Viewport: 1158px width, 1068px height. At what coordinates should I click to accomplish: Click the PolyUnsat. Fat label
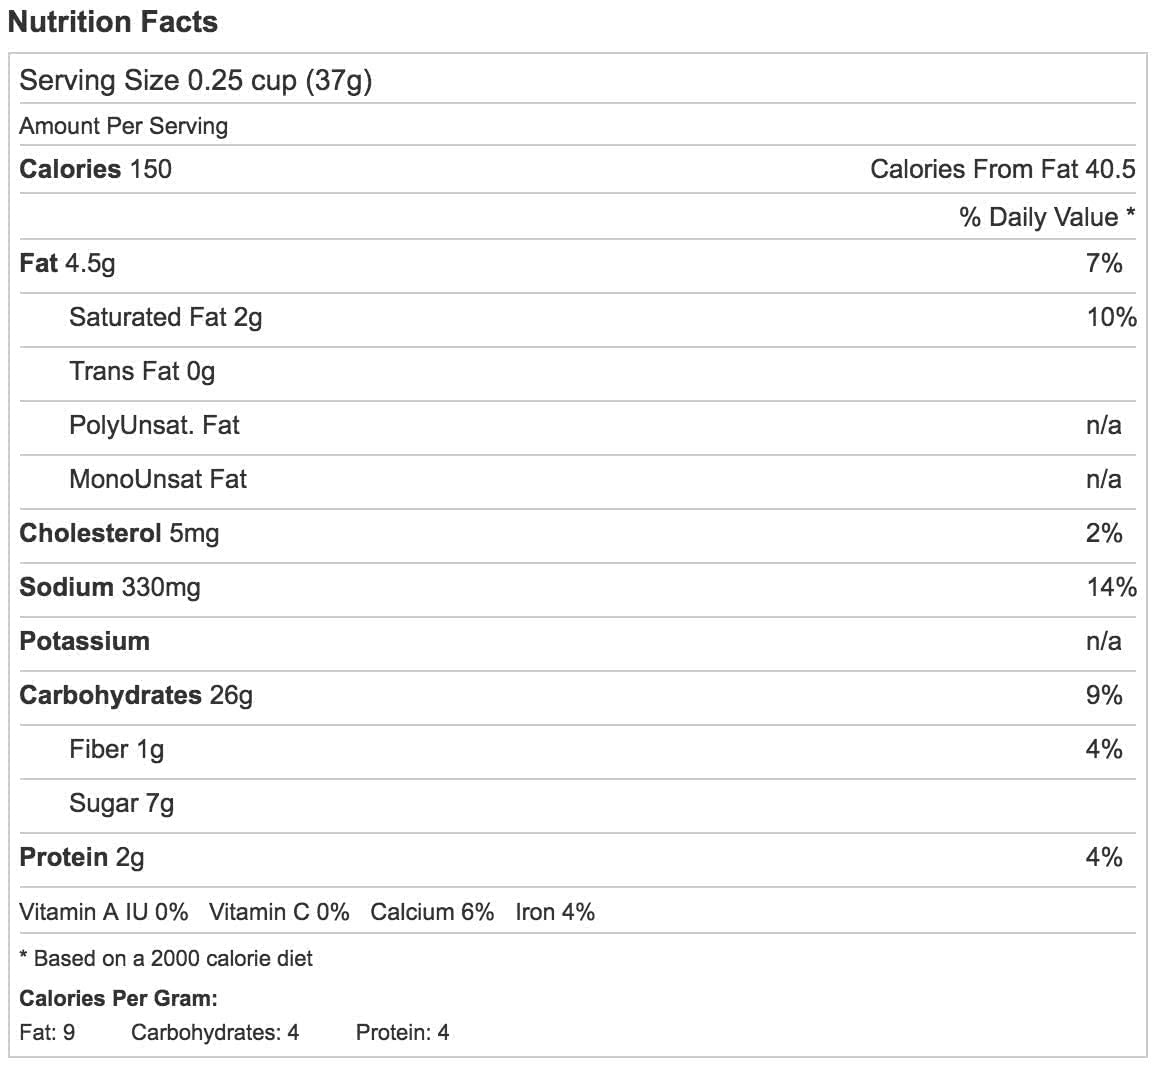pos(154,425)
